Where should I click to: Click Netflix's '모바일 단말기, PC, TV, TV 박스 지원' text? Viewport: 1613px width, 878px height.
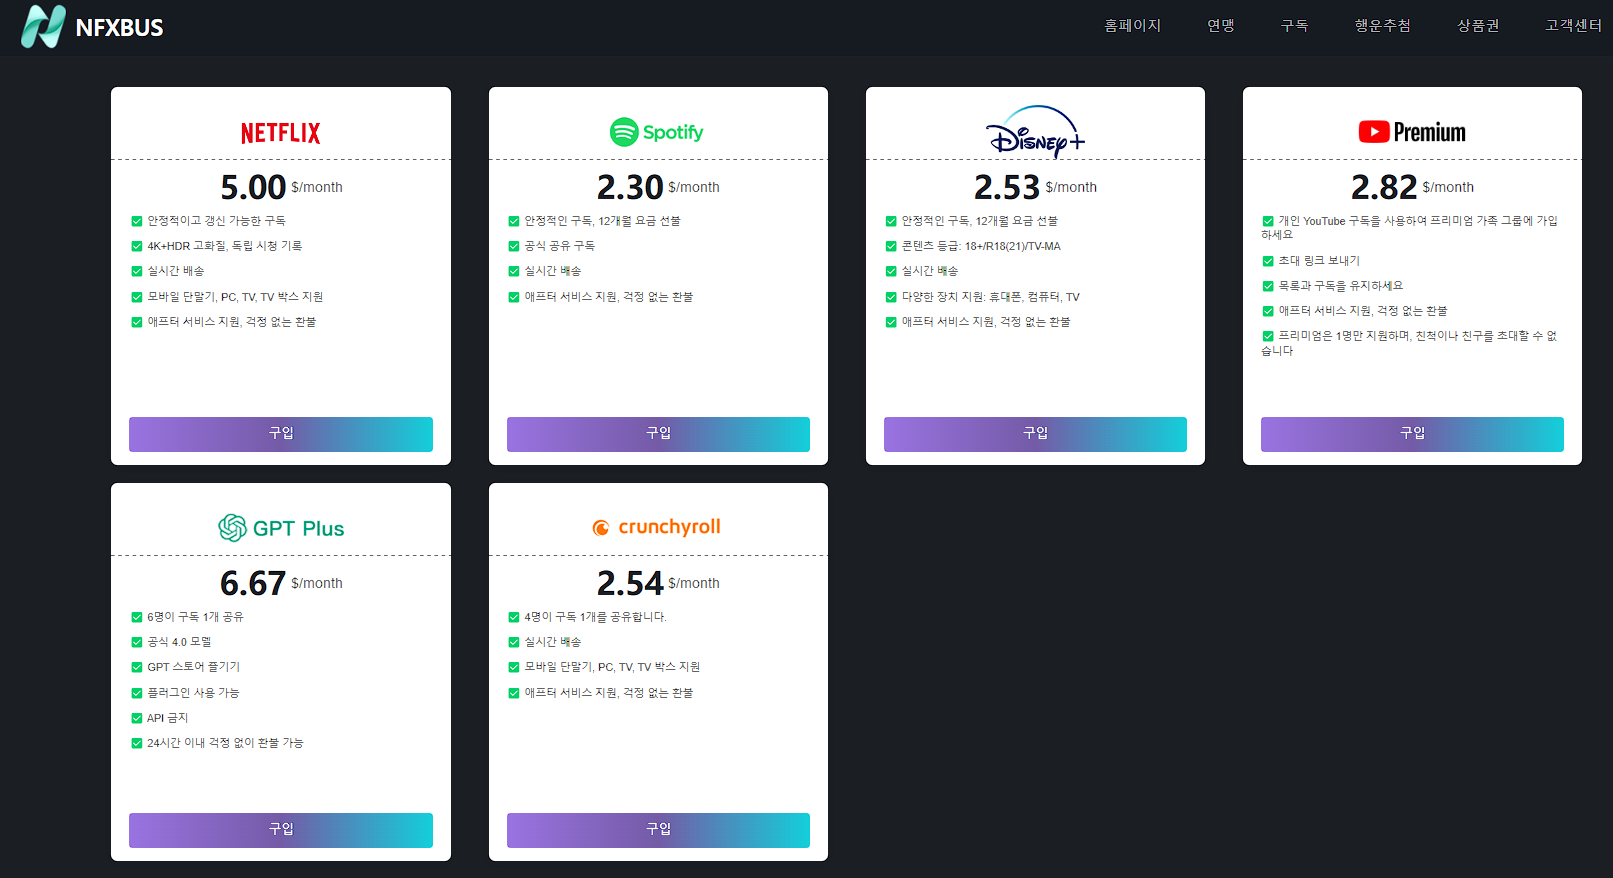235,297
